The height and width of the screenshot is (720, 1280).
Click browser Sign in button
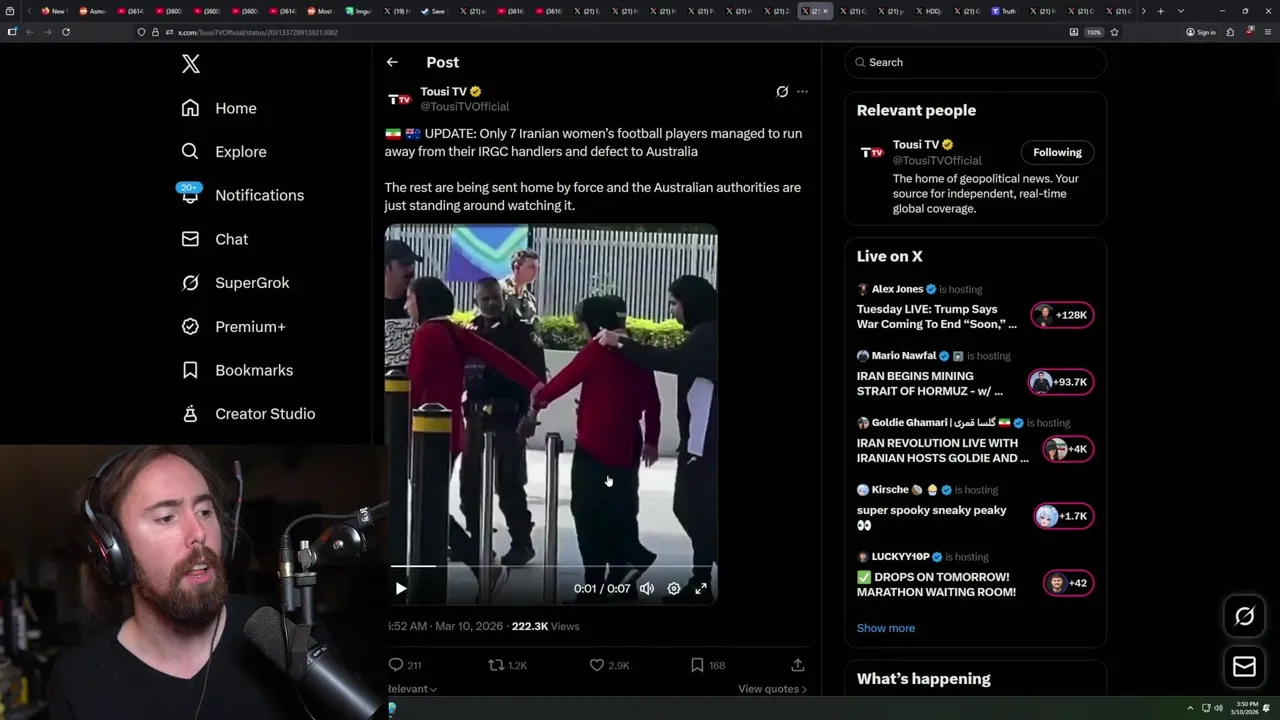pos(1201,32)
